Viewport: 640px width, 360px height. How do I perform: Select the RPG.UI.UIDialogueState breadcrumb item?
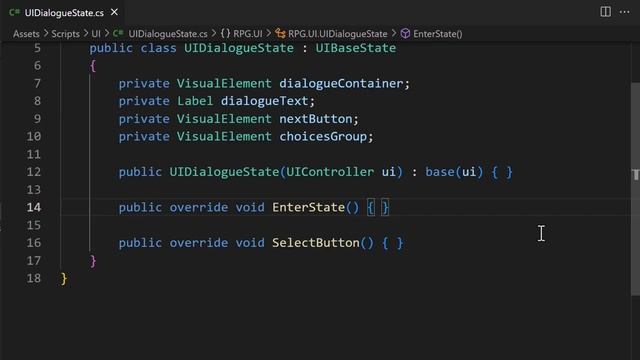[338, 34]
